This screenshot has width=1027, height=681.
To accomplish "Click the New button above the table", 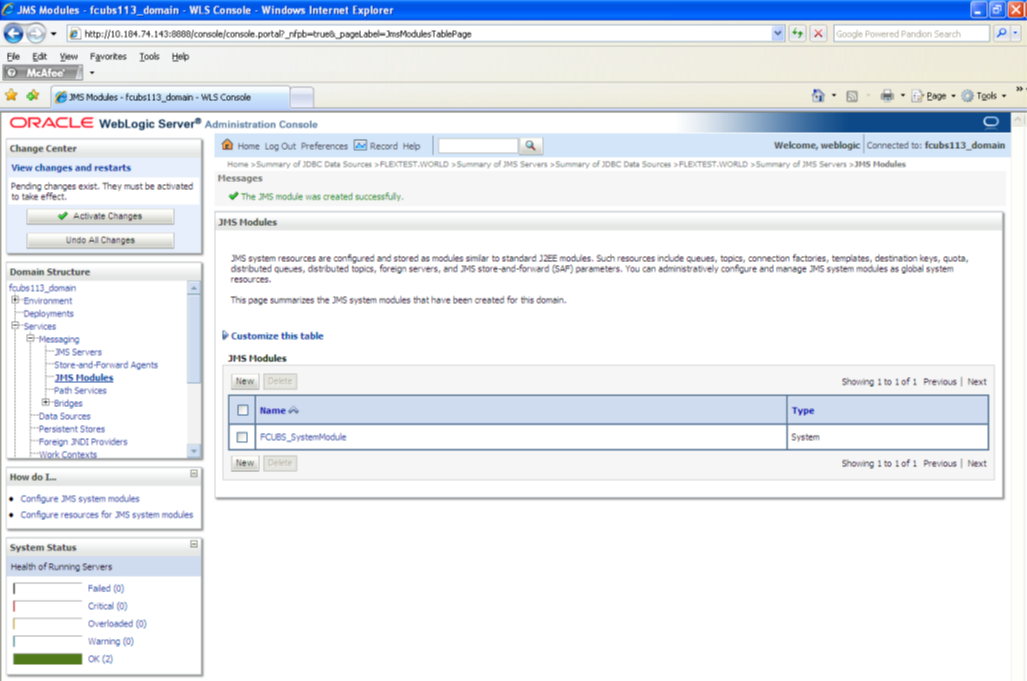I will pos(245,381).
